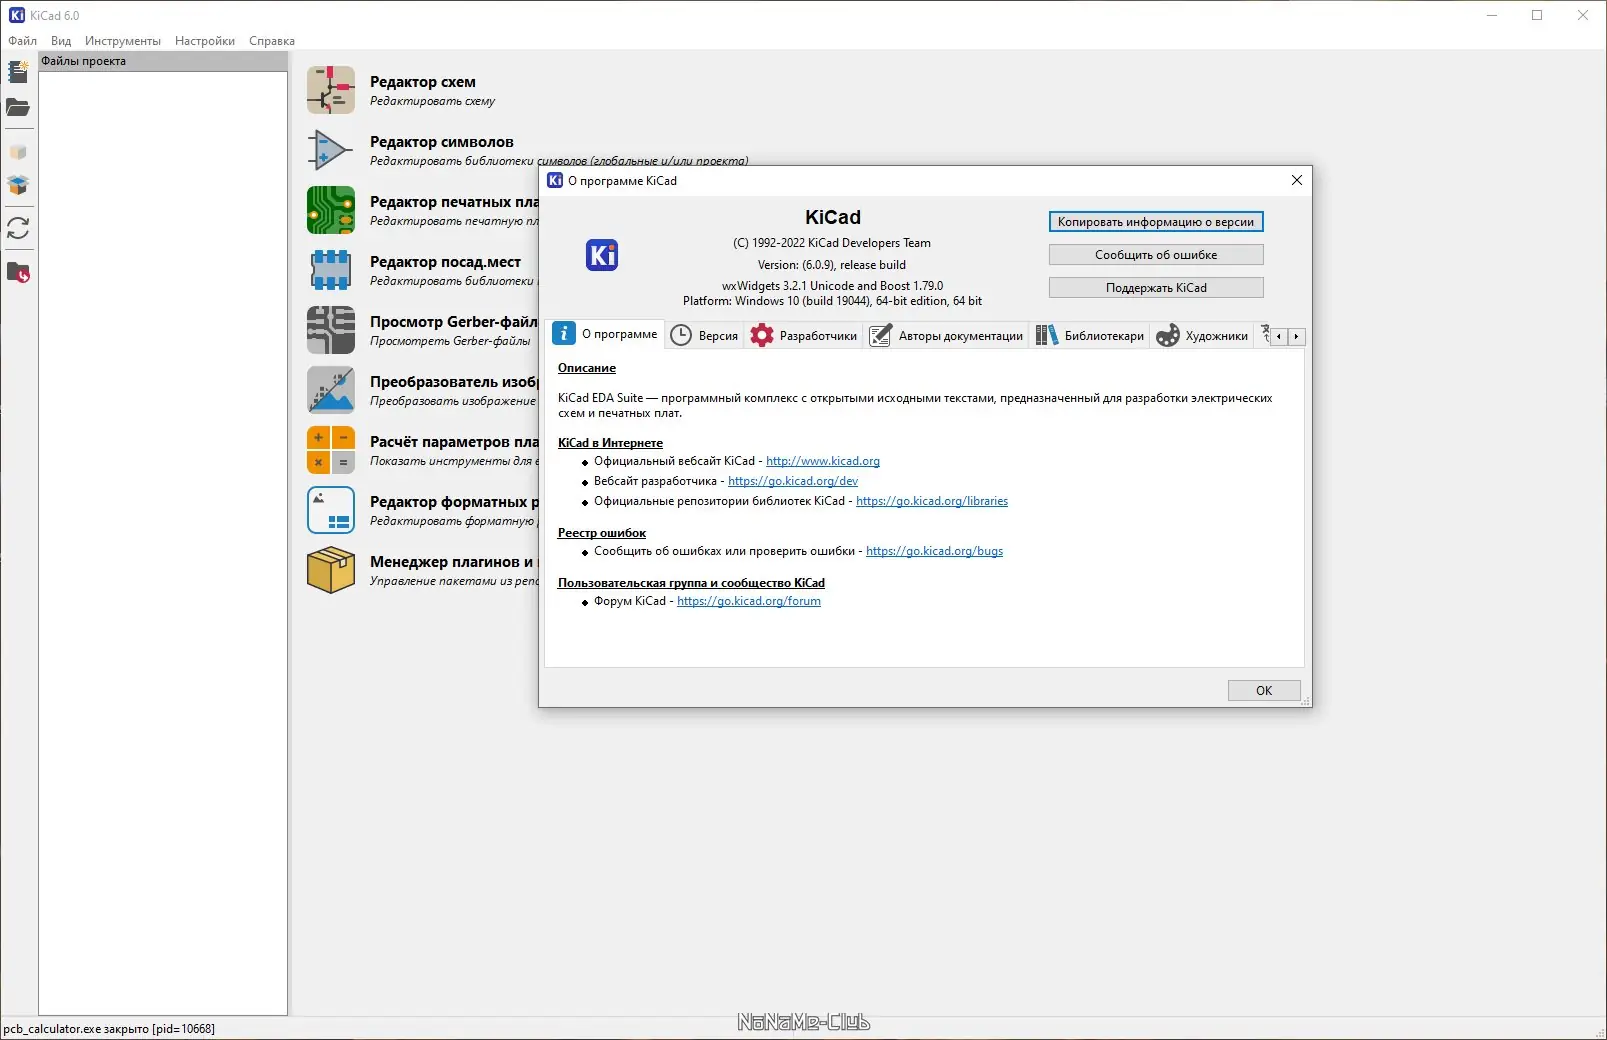This screenshot has width=1607, height=1040.
Task: Open the go.kicad.org/libraries link
Action: coord(932,501)
